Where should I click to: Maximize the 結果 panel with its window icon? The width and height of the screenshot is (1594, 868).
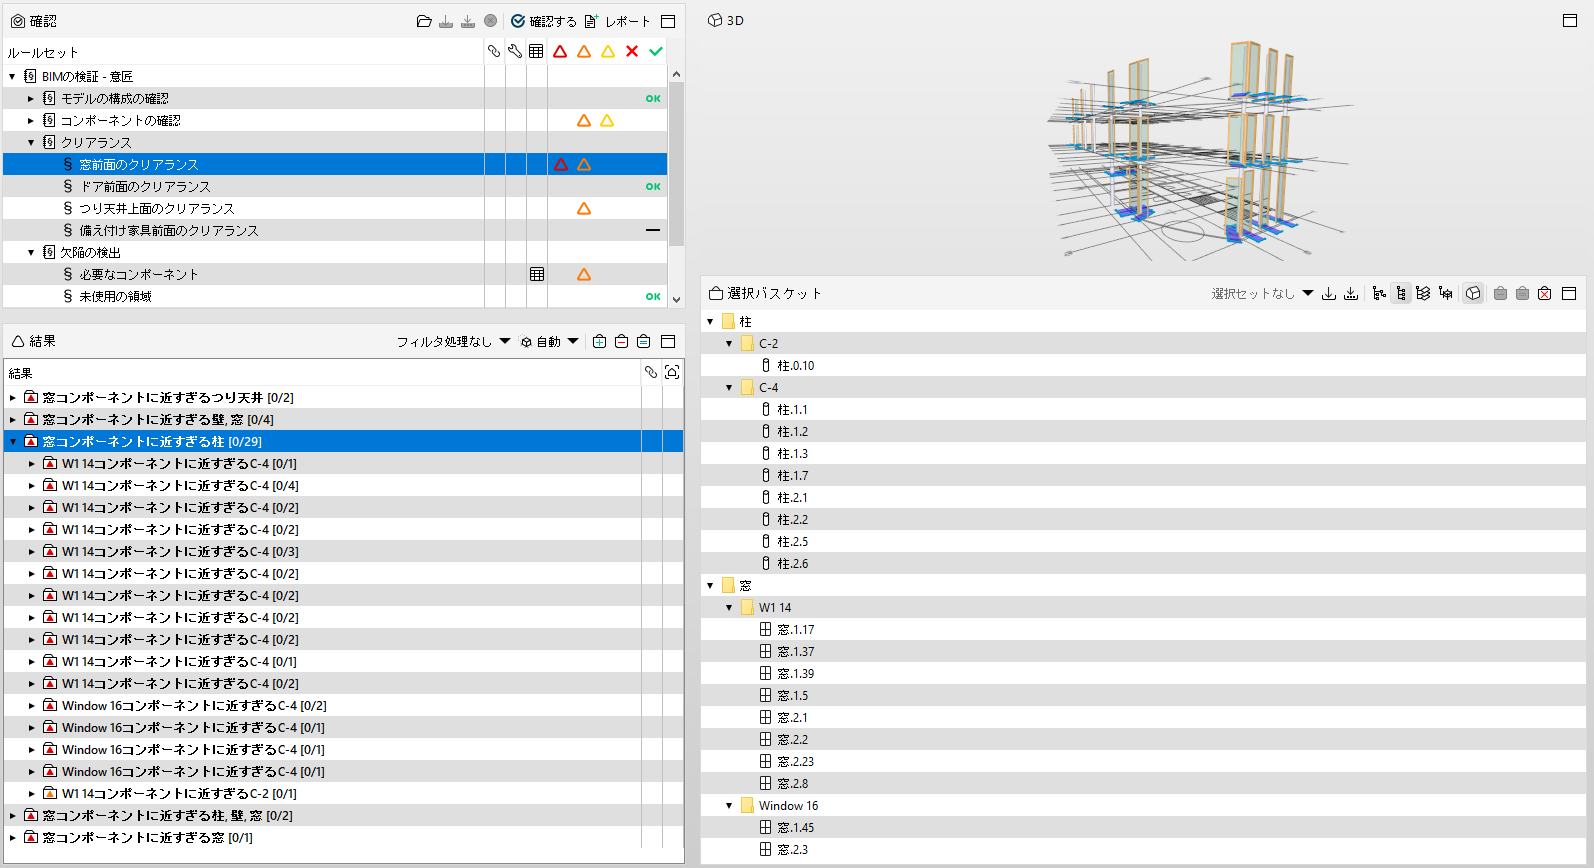tap(668, 341)
